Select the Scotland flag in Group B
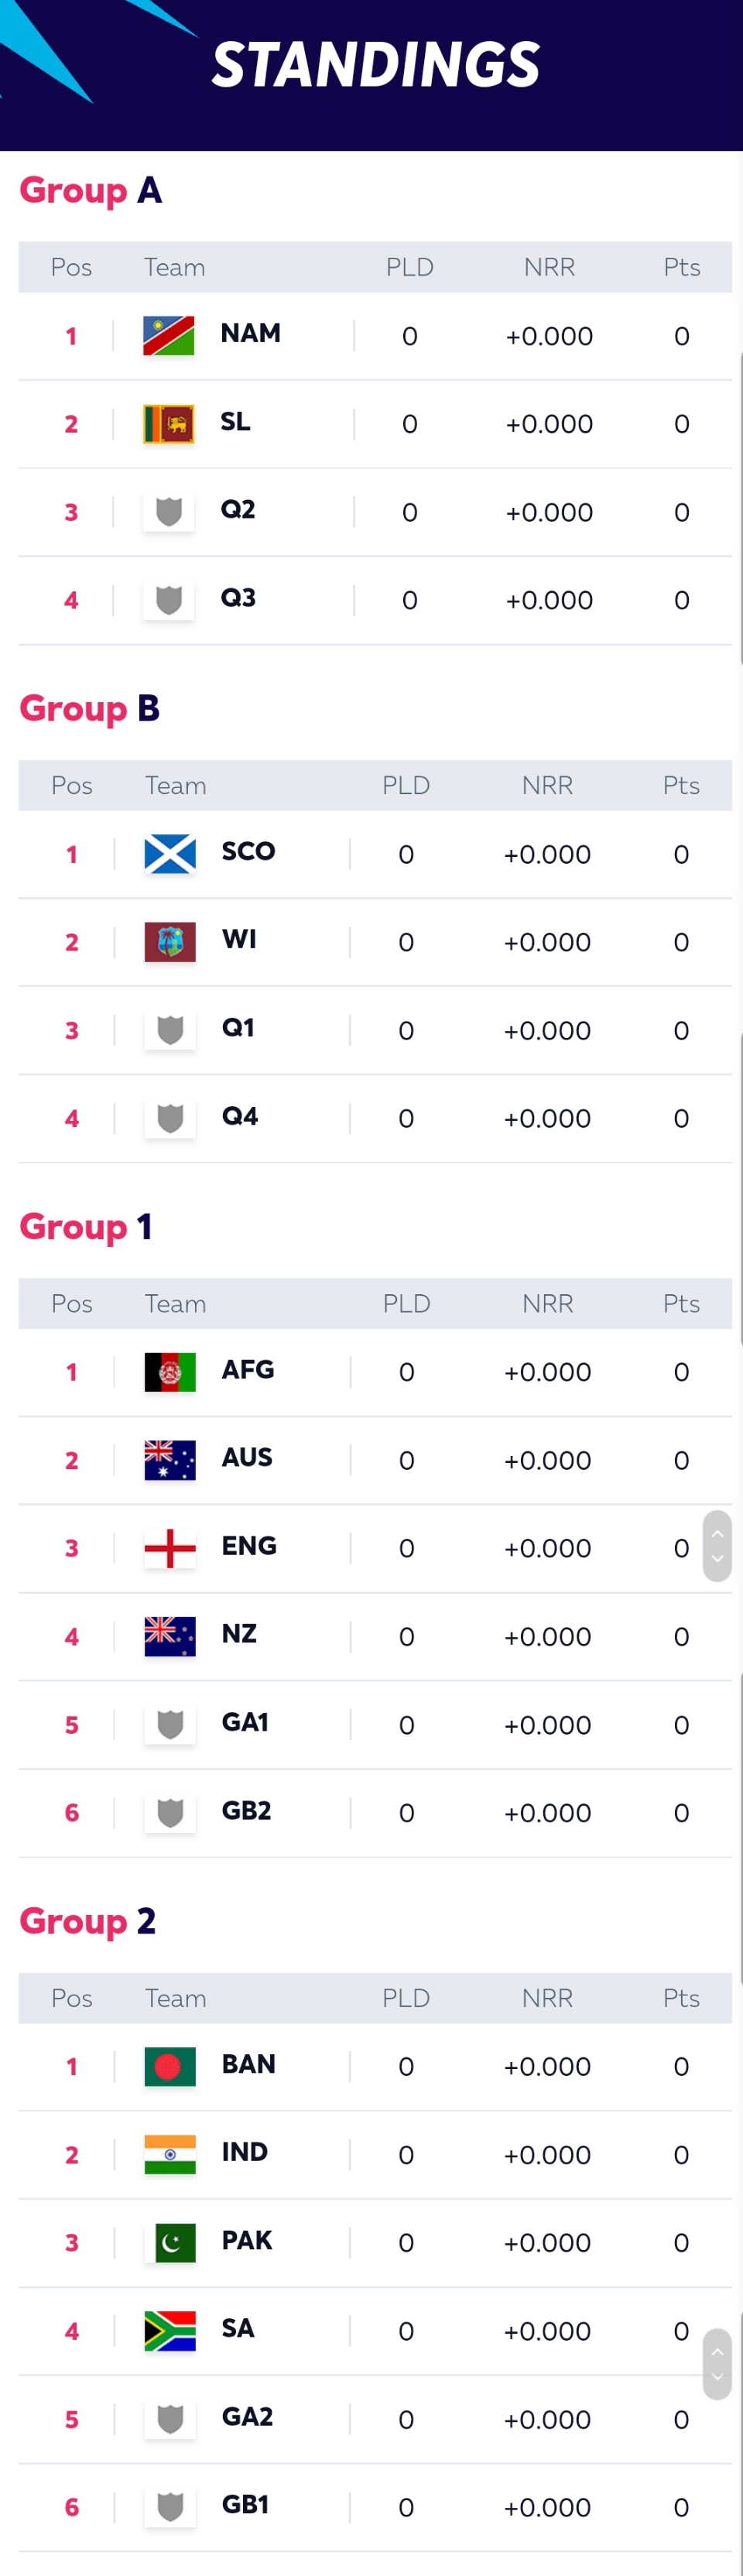 (x=170, y=854)
